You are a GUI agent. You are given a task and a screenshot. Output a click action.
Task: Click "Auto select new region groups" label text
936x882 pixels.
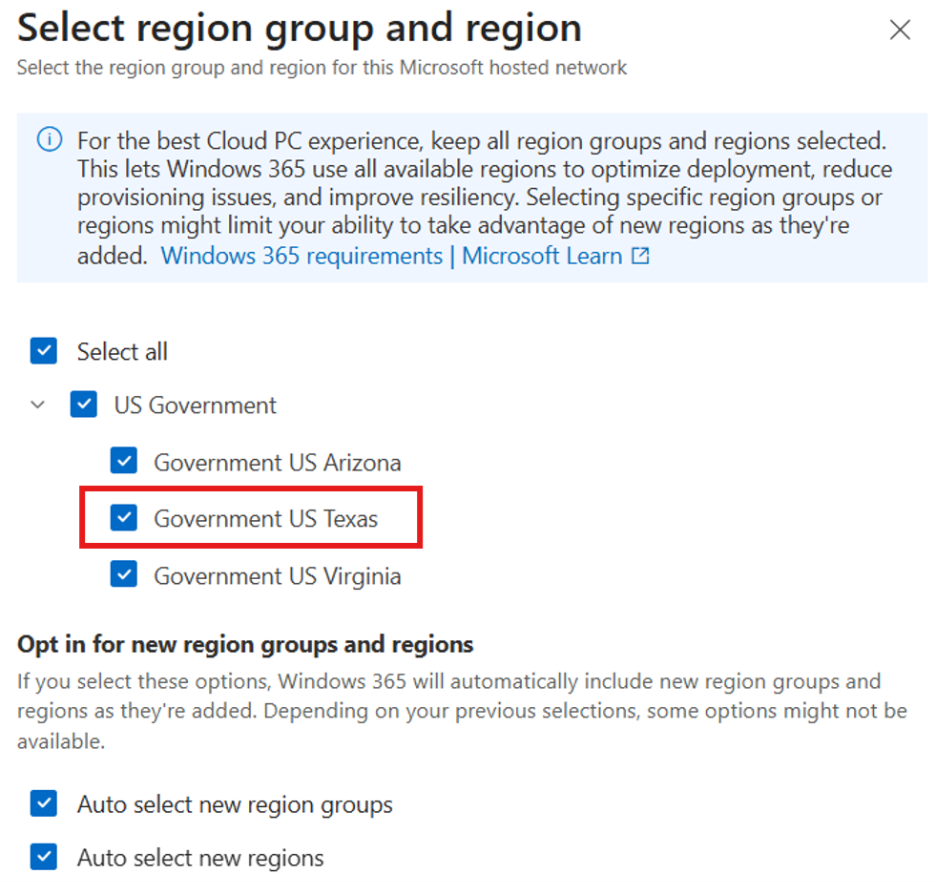click(234, 804)
